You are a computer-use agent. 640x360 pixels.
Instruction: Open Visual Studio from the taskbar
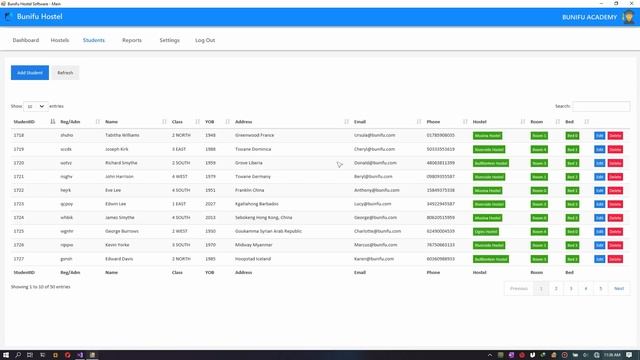[x=80, y=355]
